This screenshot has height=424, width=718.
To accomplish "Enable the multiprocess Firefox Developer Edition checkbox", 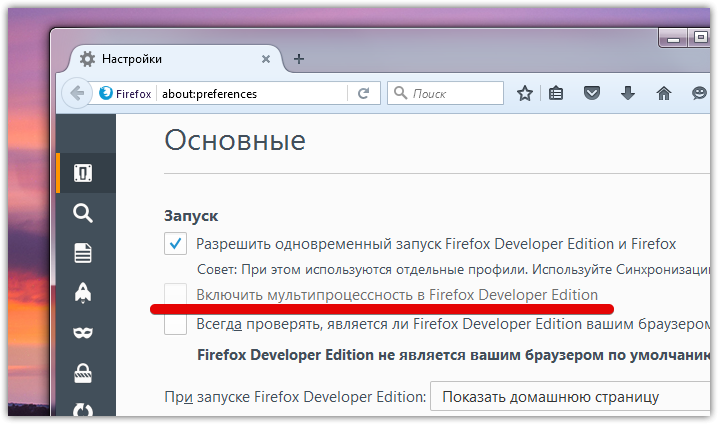I will click(x=175, y=294).
